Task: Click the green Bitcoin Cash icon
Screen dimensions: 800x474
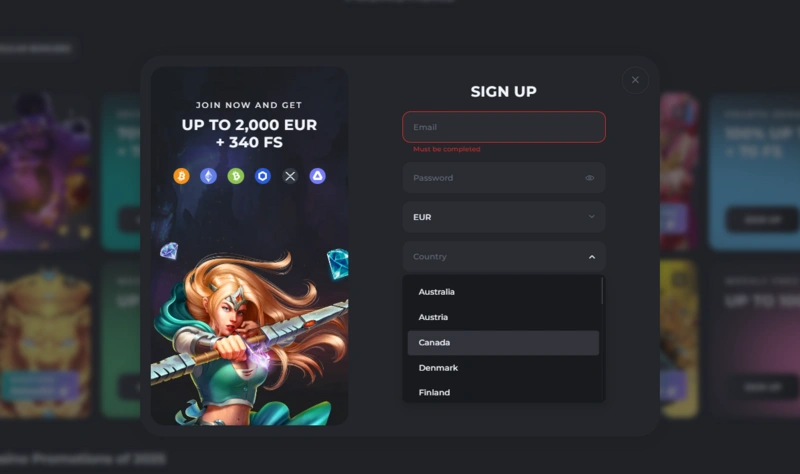Action: 236,176
